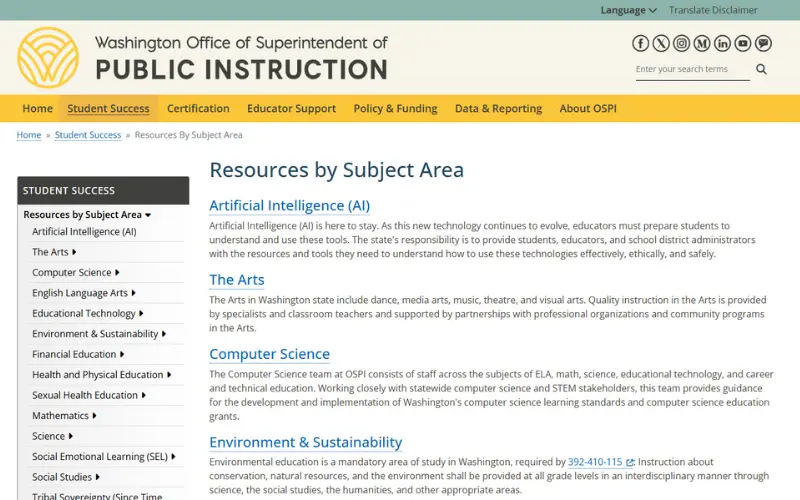Open Environment & Sustainability heading link
800x500 pixels.
click(x=306, y=442)
